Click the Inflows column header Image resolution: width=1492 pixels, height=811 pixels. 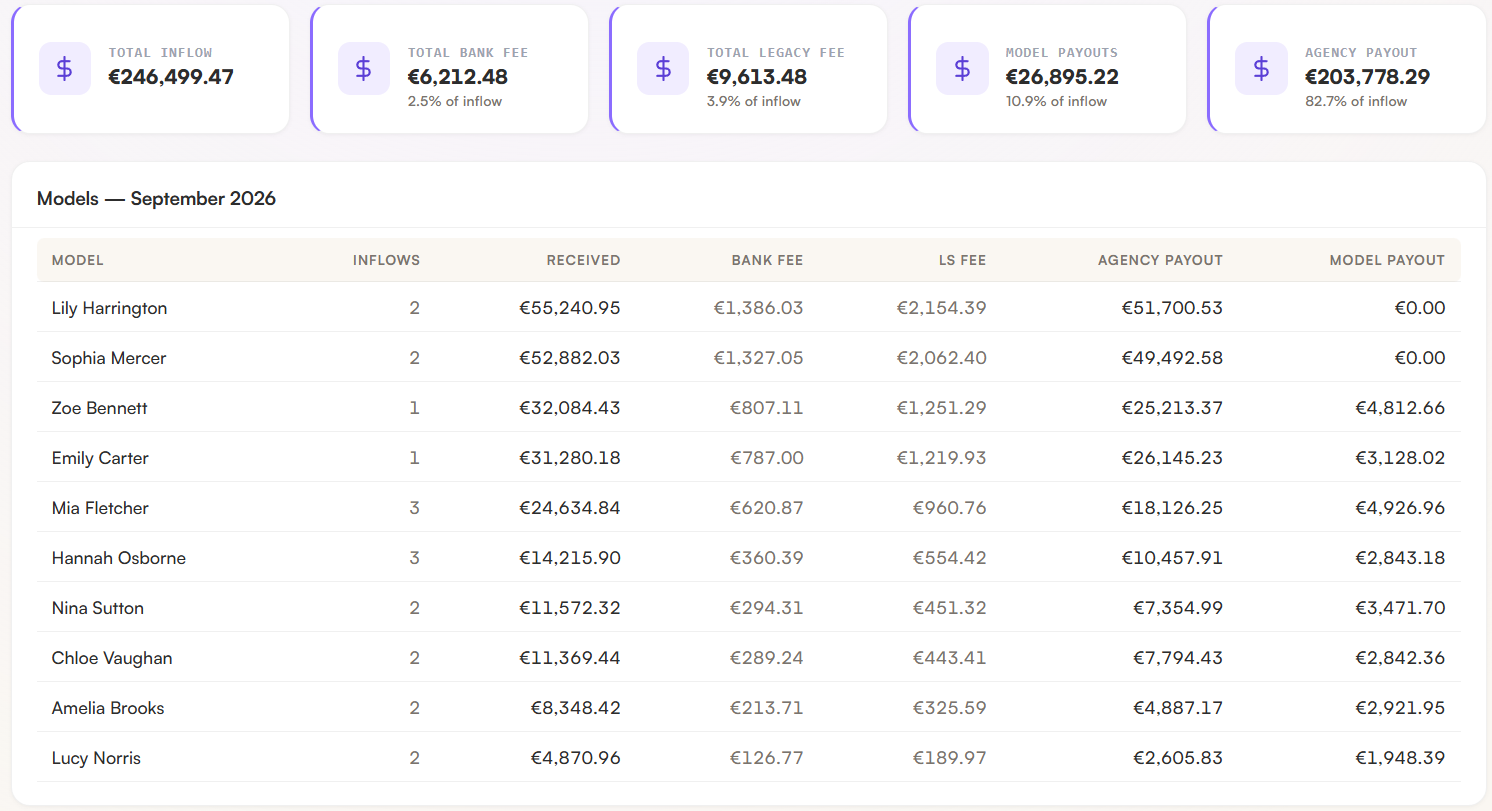click(x=386, y=260)
